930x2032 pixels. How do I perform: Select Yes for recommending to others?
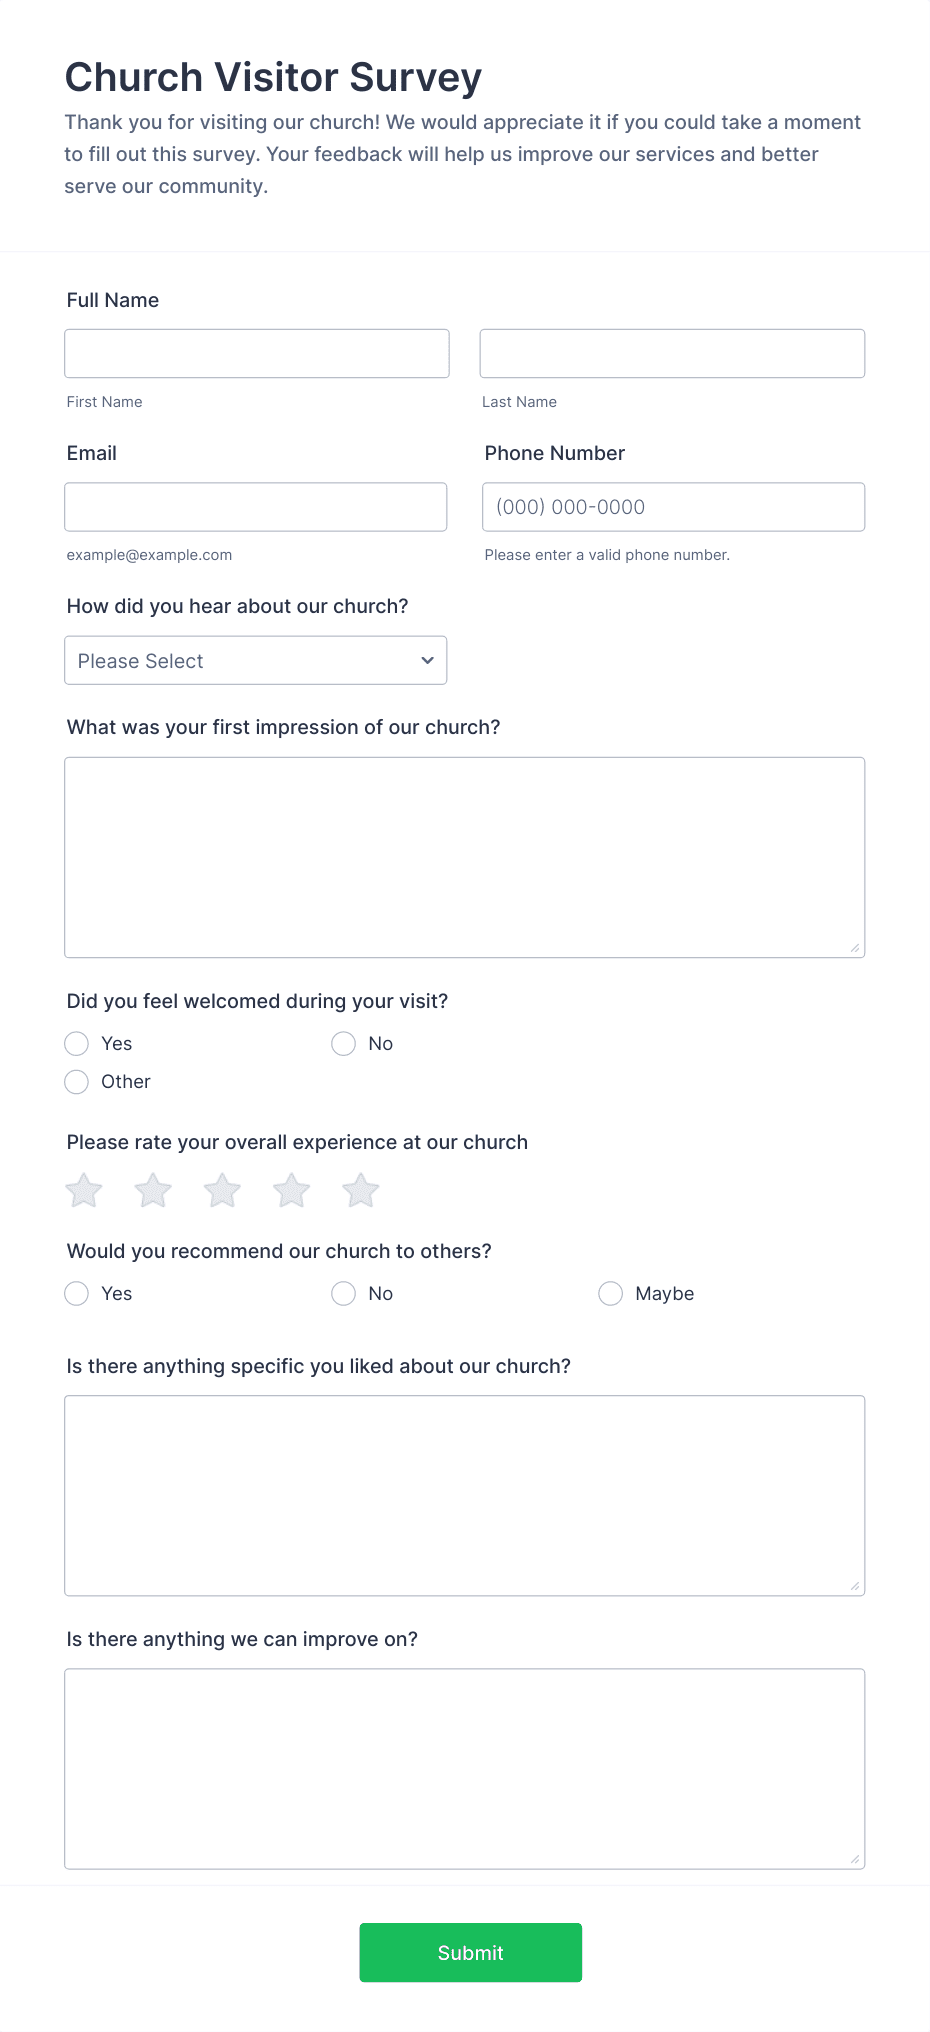[x=76, y=1293]
